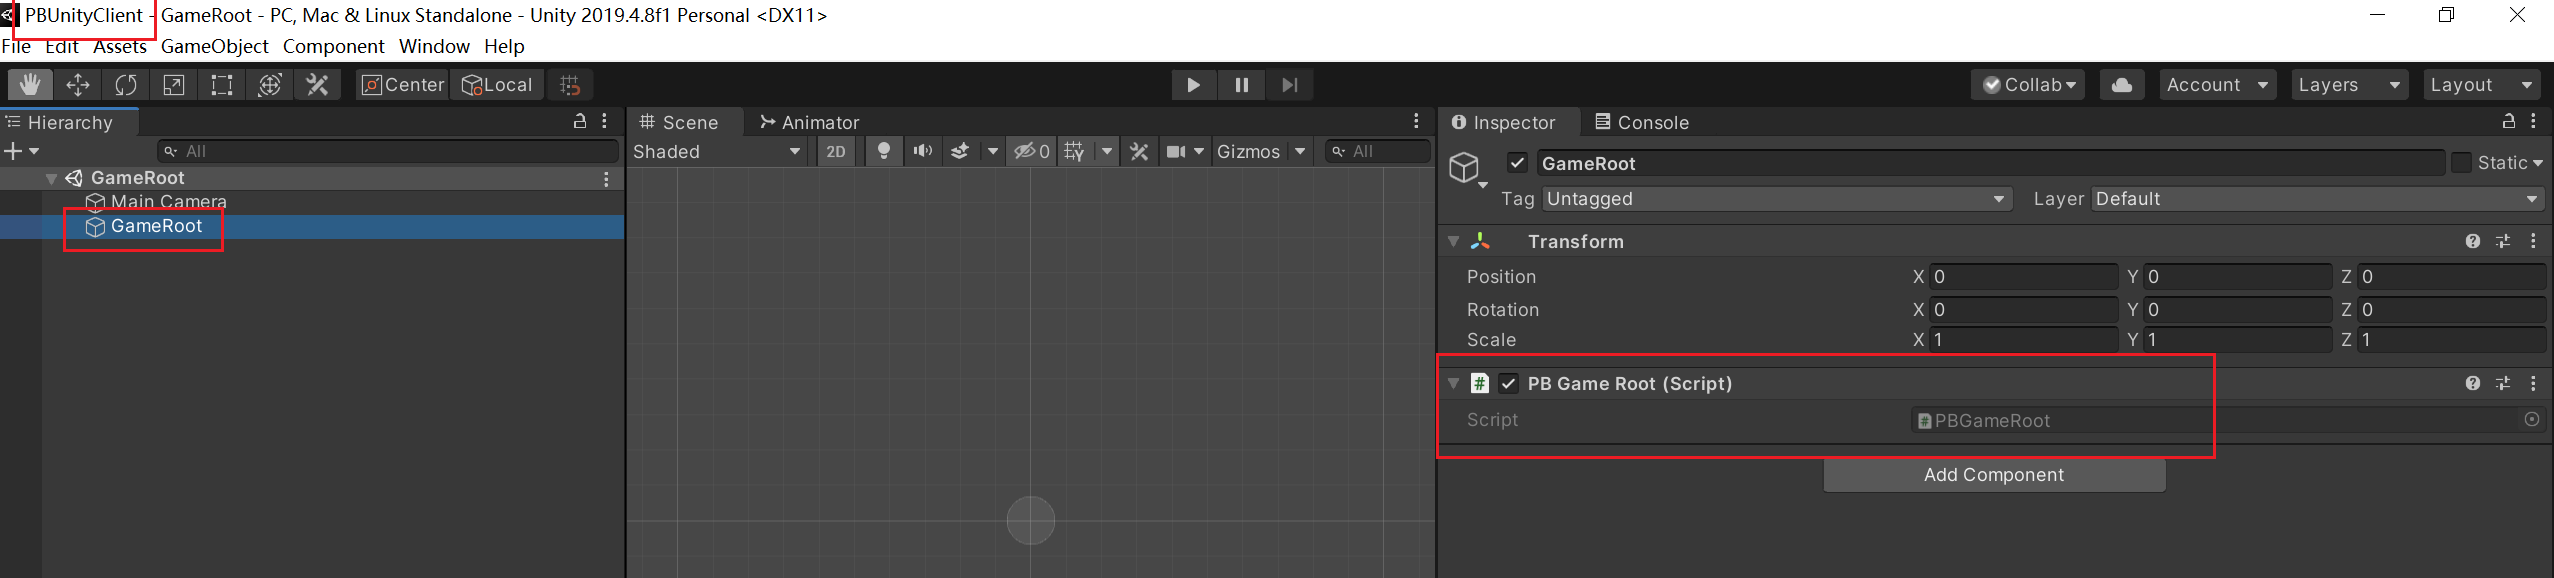Toggle scene lighting
The image size is (2554, 578).
(884, 151)
